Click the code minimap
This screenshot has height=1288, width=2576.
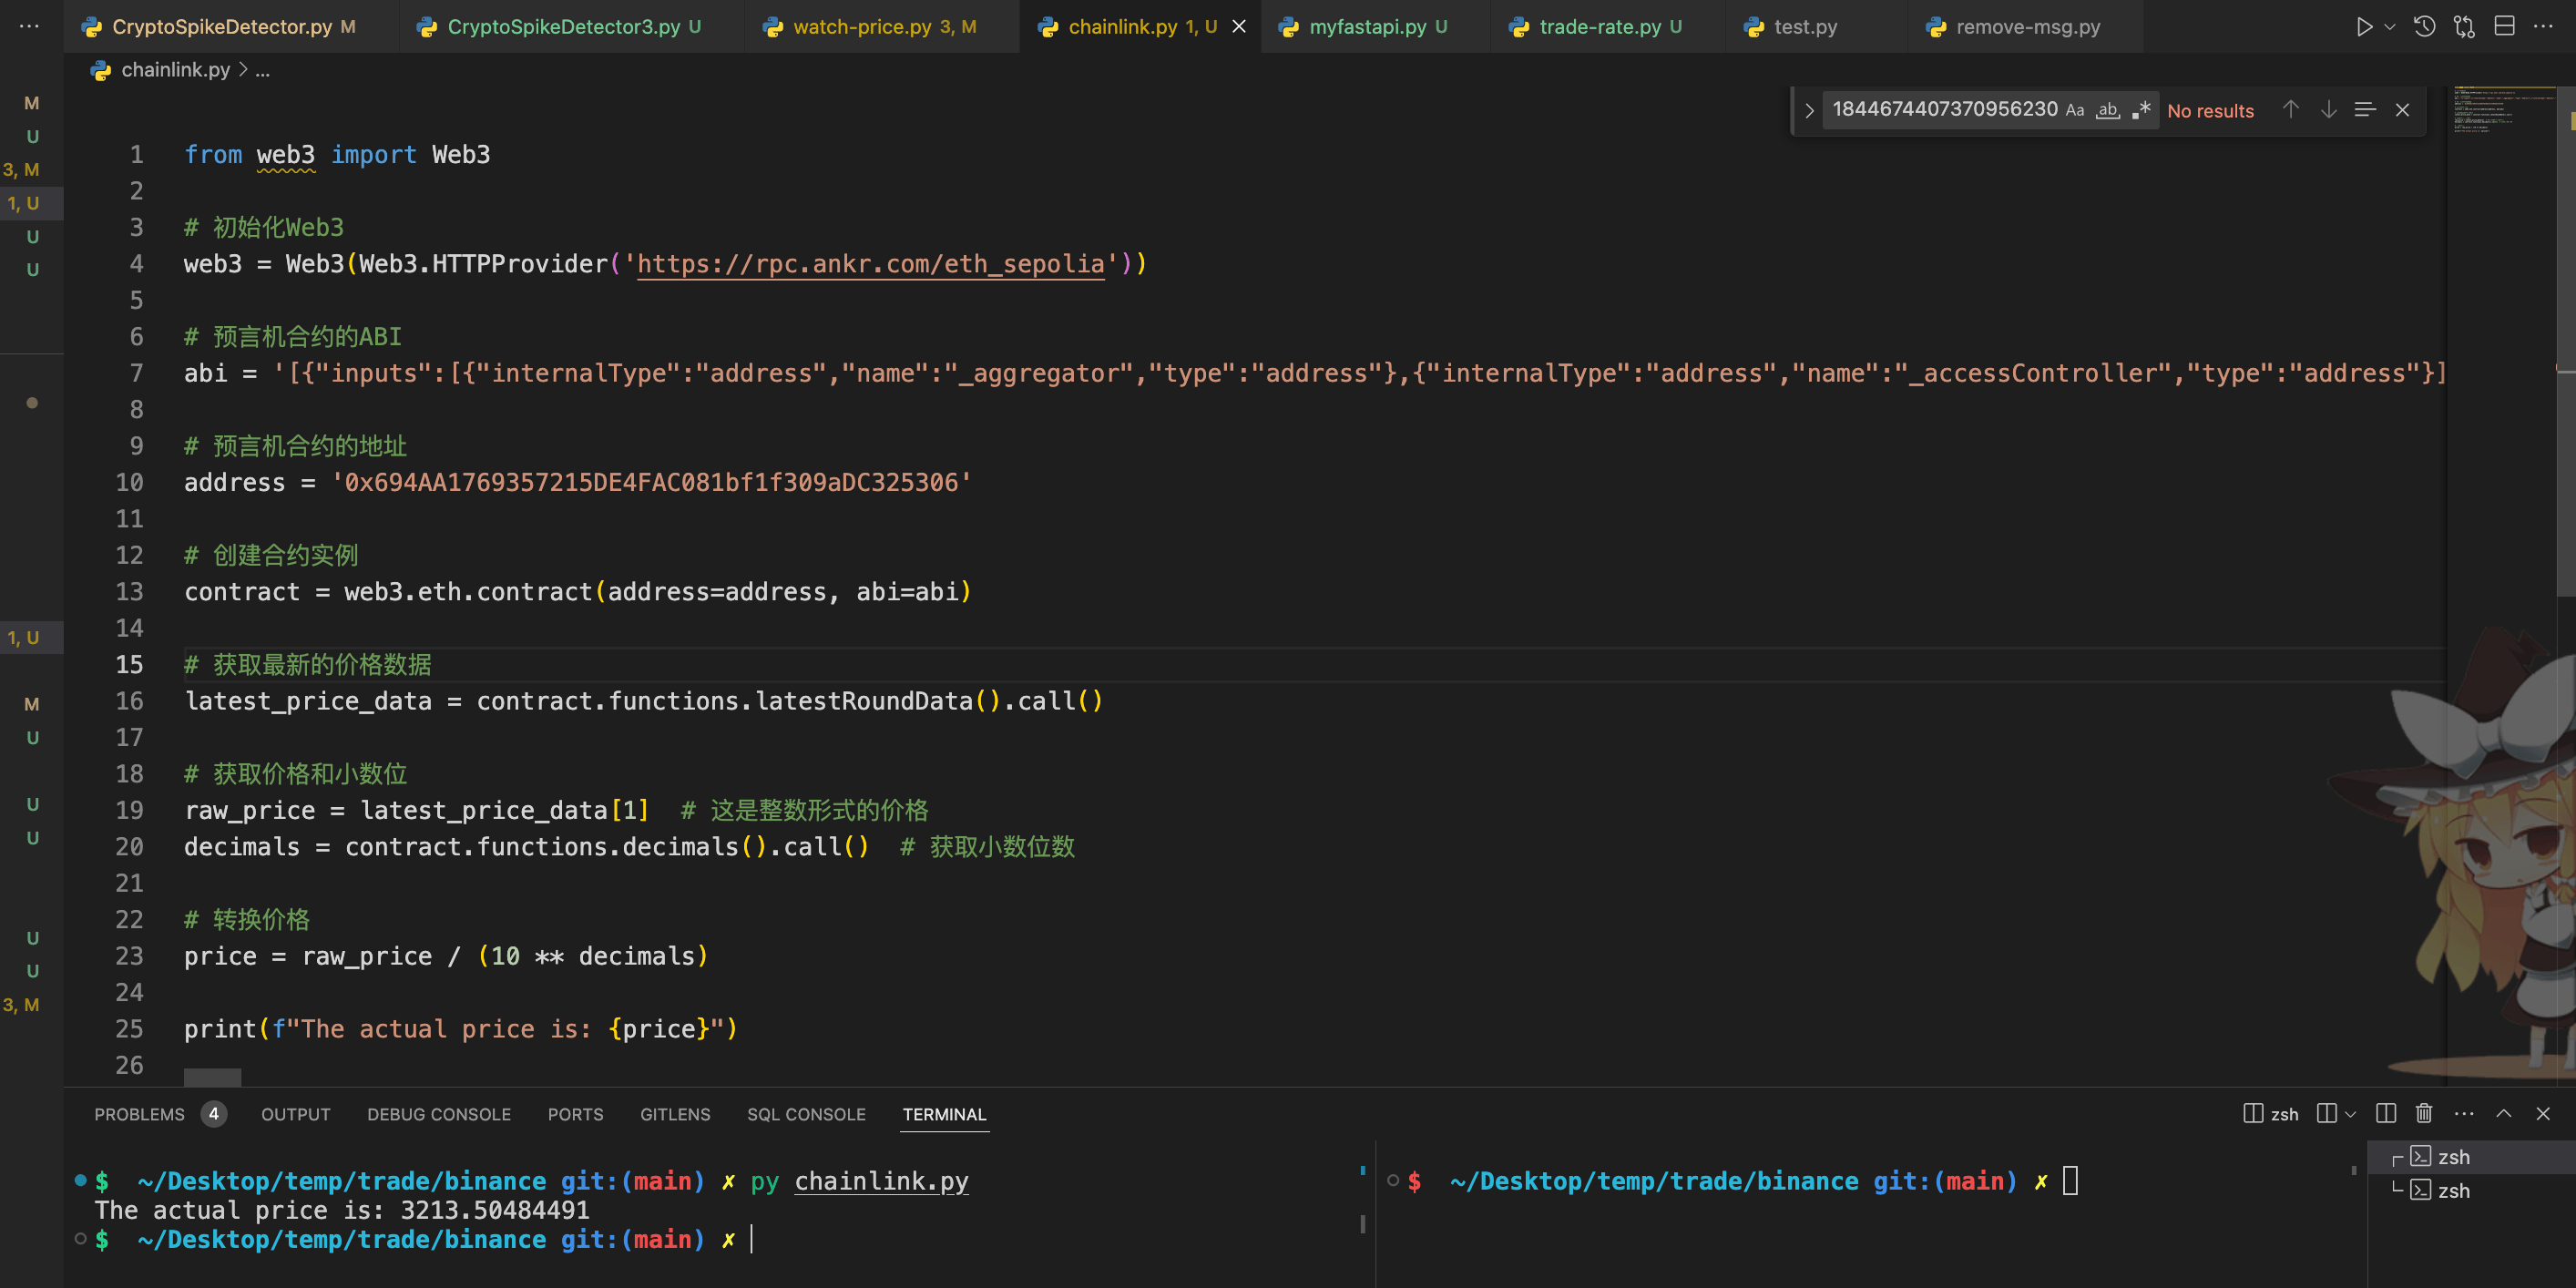(x=2500, y=110)
